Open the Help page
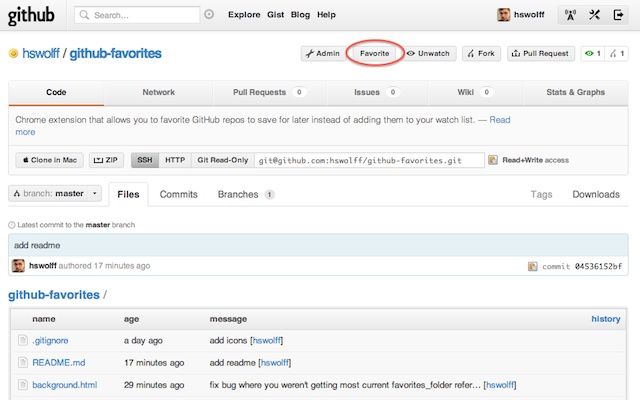The width and height of the screenshot is (640, 400). click(x=326, y=15)
